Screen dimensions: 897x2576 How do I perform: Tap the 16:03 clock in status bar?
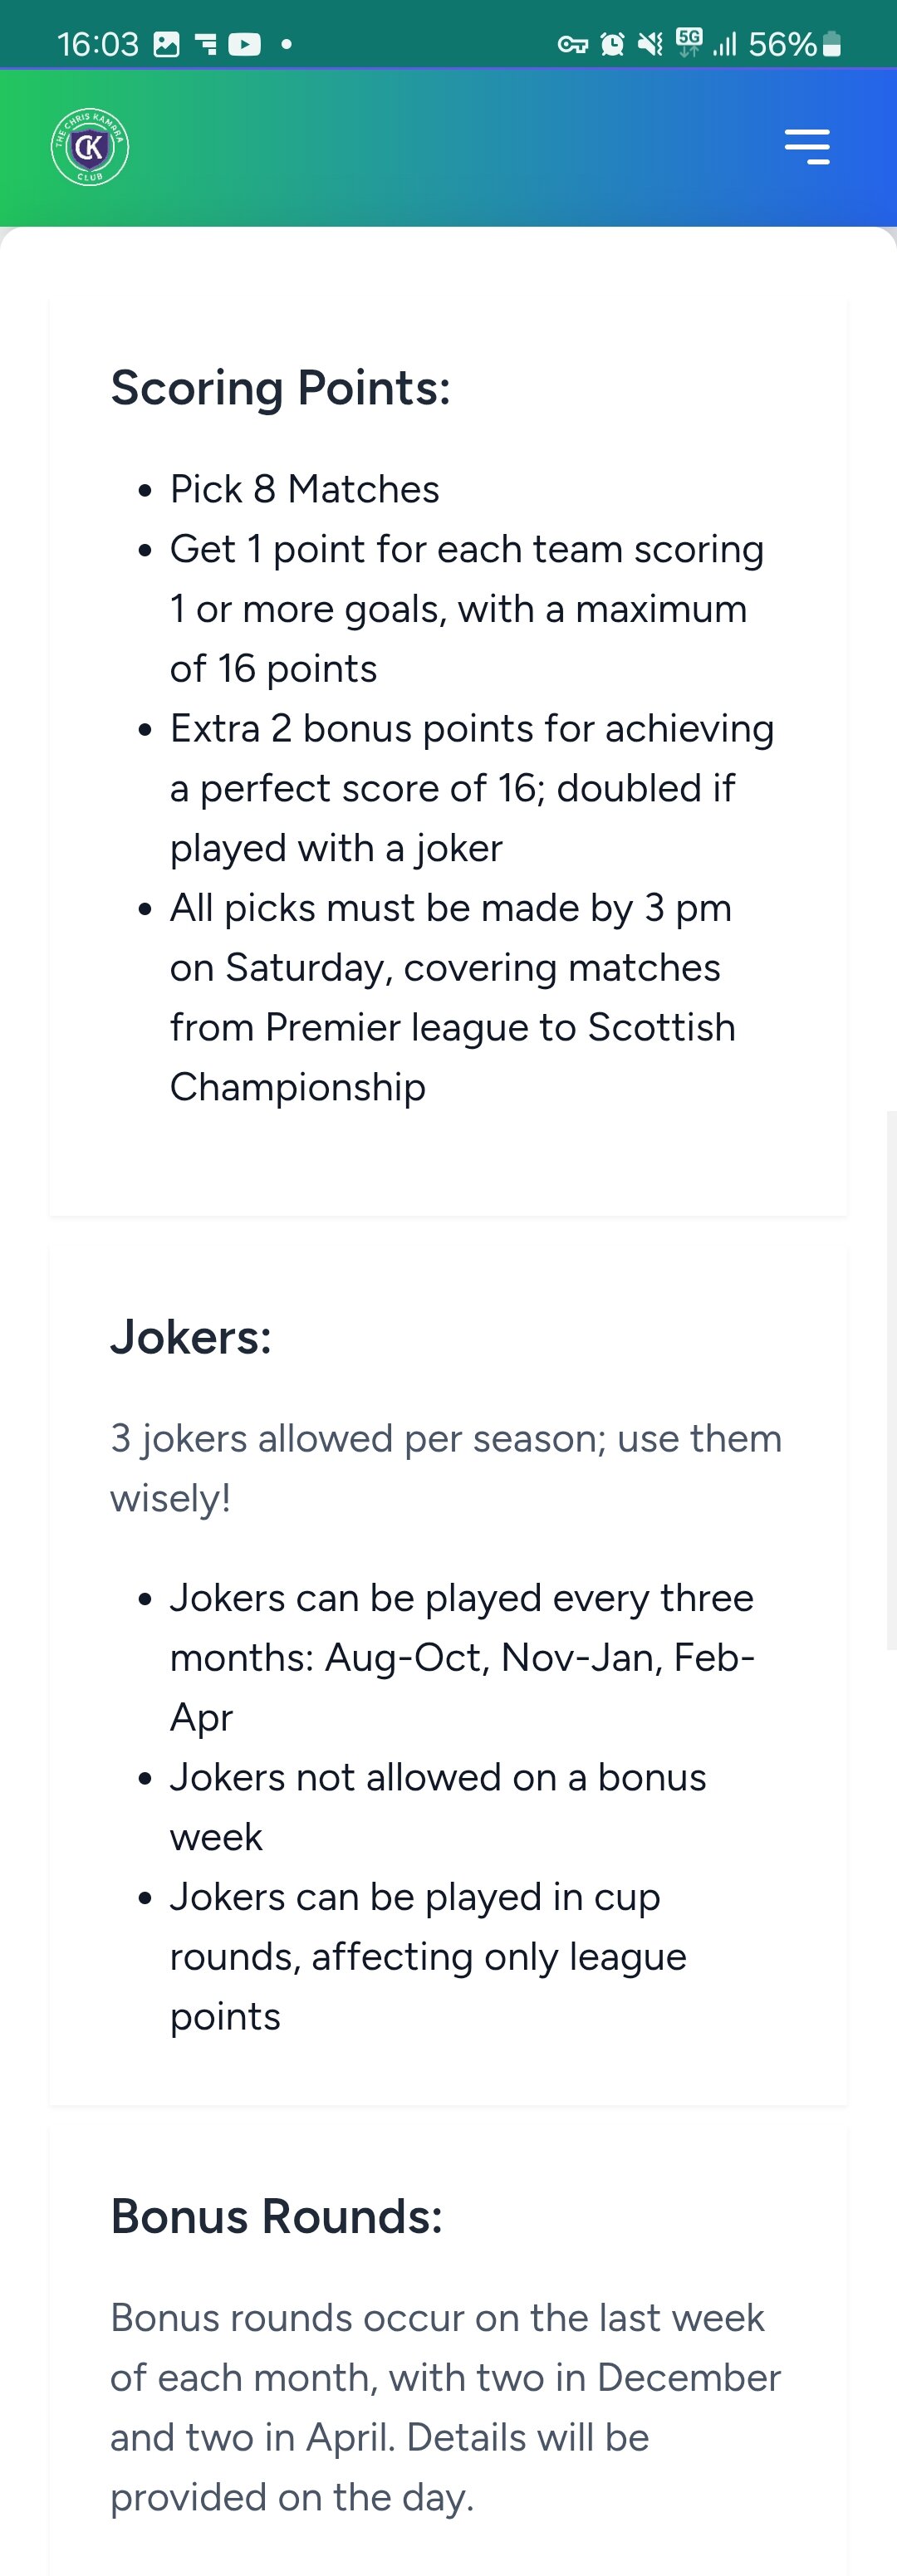tap(97, 44)
